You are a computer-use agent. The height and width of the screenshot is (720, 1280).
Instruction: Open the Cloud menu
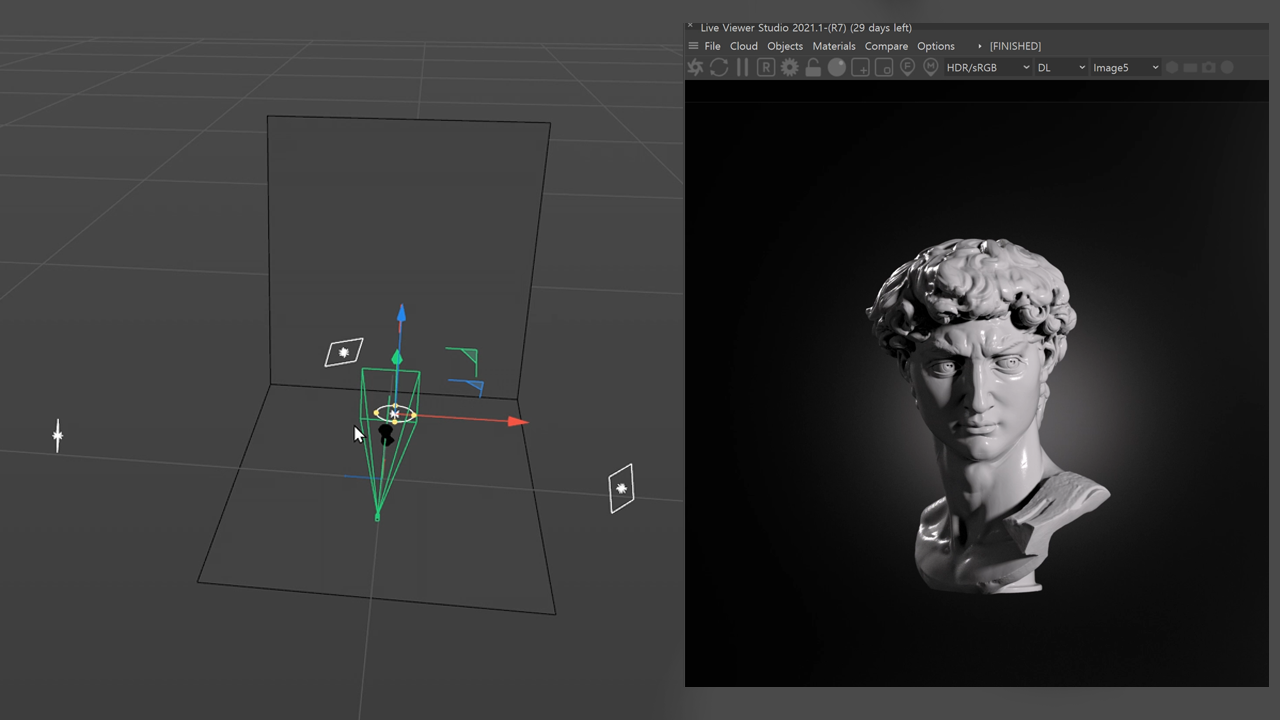pyautogui.click(x=744, y=46)
